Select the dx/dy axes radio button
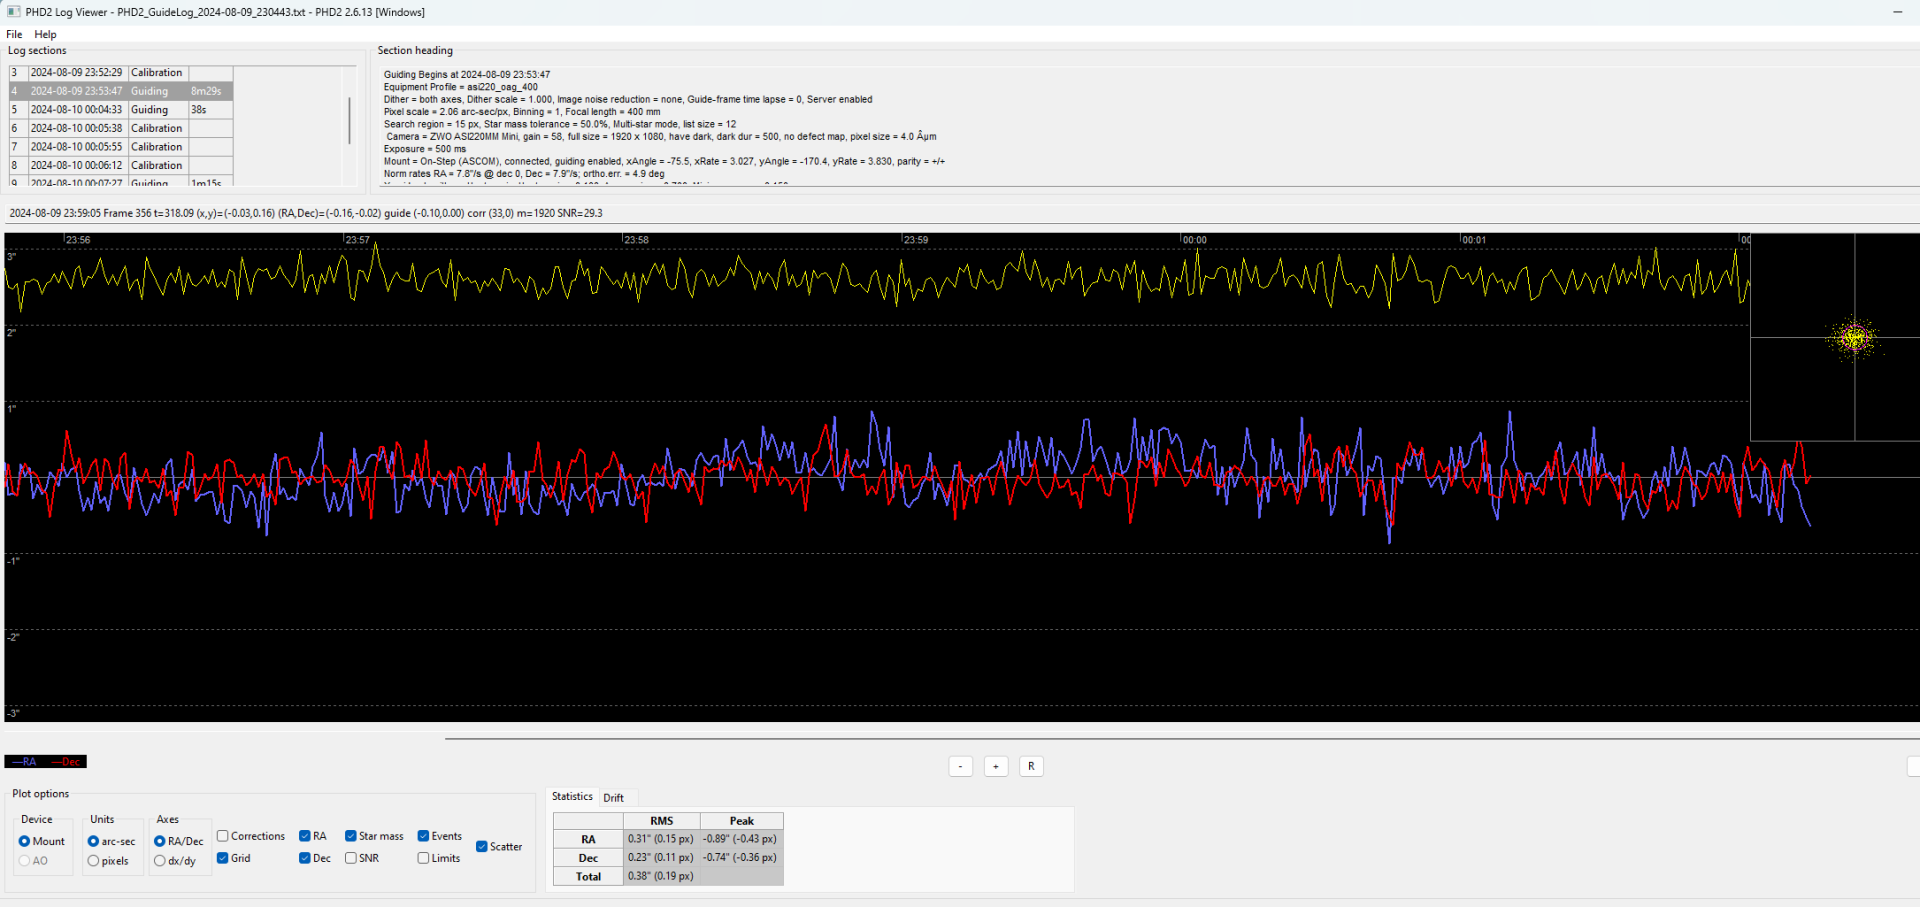Image resolution: width=1920 pixels, height=907 pixels. 160,860
